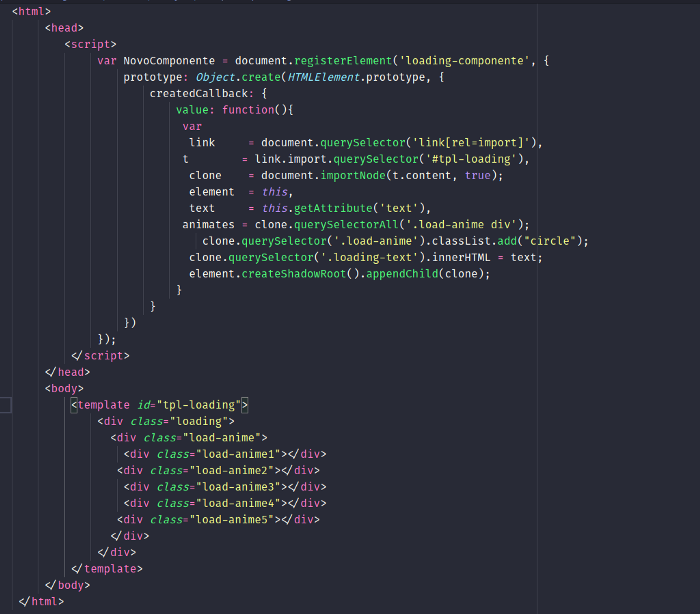Click the closing </head> tag
Screen dimensions: 700x614
(x=67, y=372)
